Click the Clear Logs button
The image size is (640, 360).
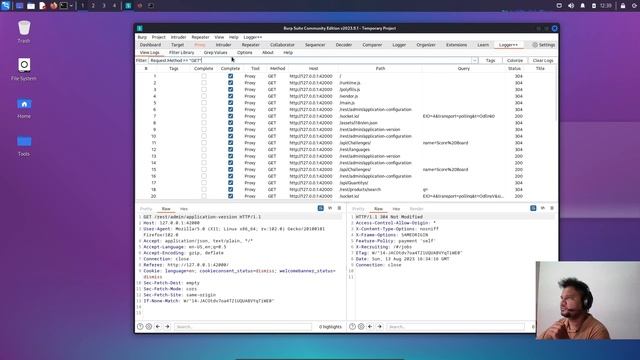click(543, 60)
